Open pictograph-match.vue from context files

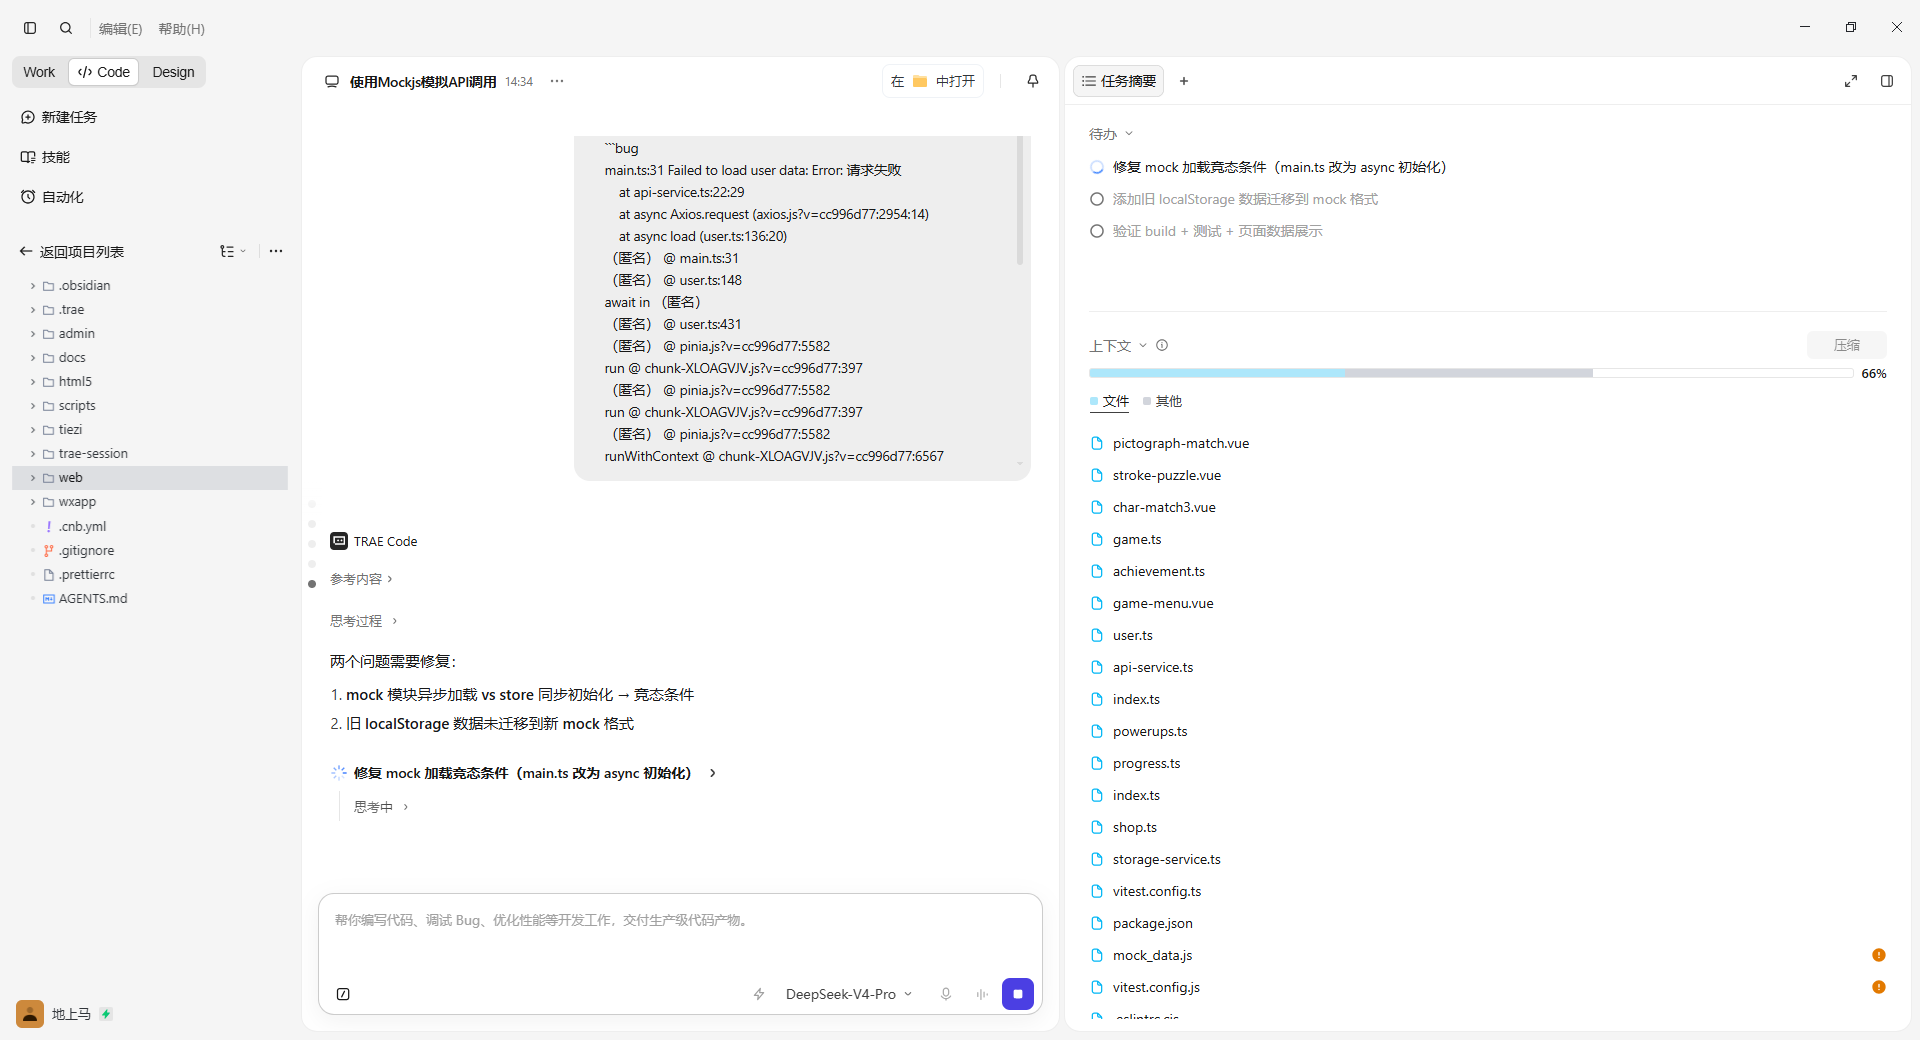point(1181,443)
